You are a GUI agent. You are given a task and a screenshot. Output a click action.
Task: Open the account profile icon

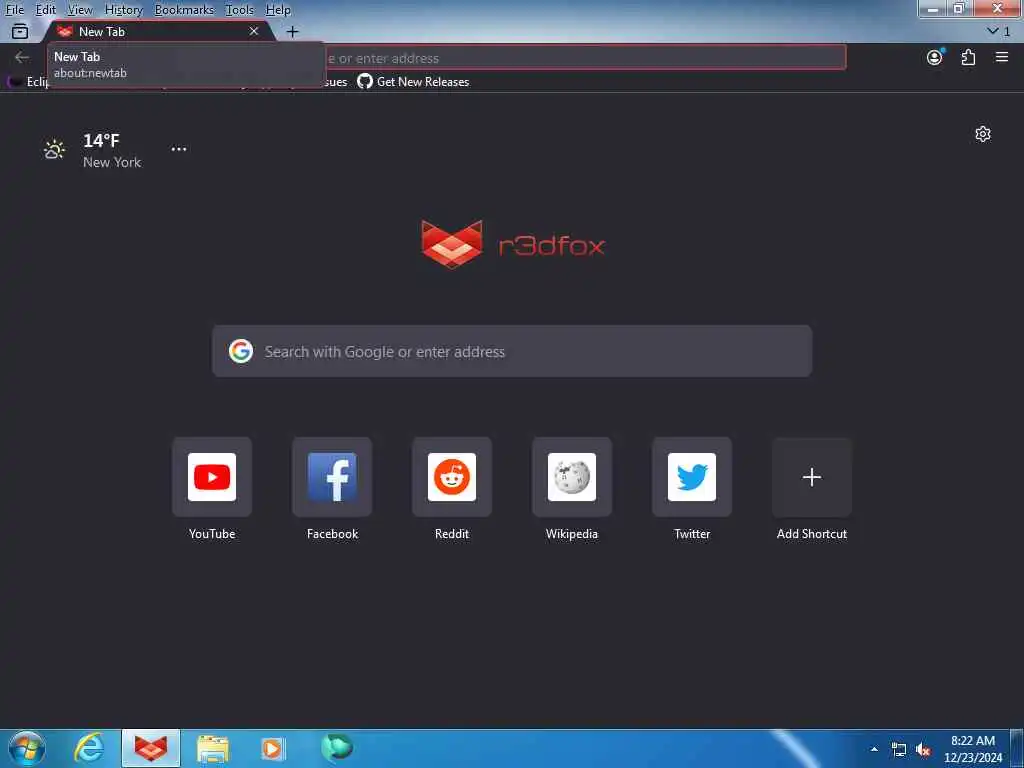(x=935, y=57)
